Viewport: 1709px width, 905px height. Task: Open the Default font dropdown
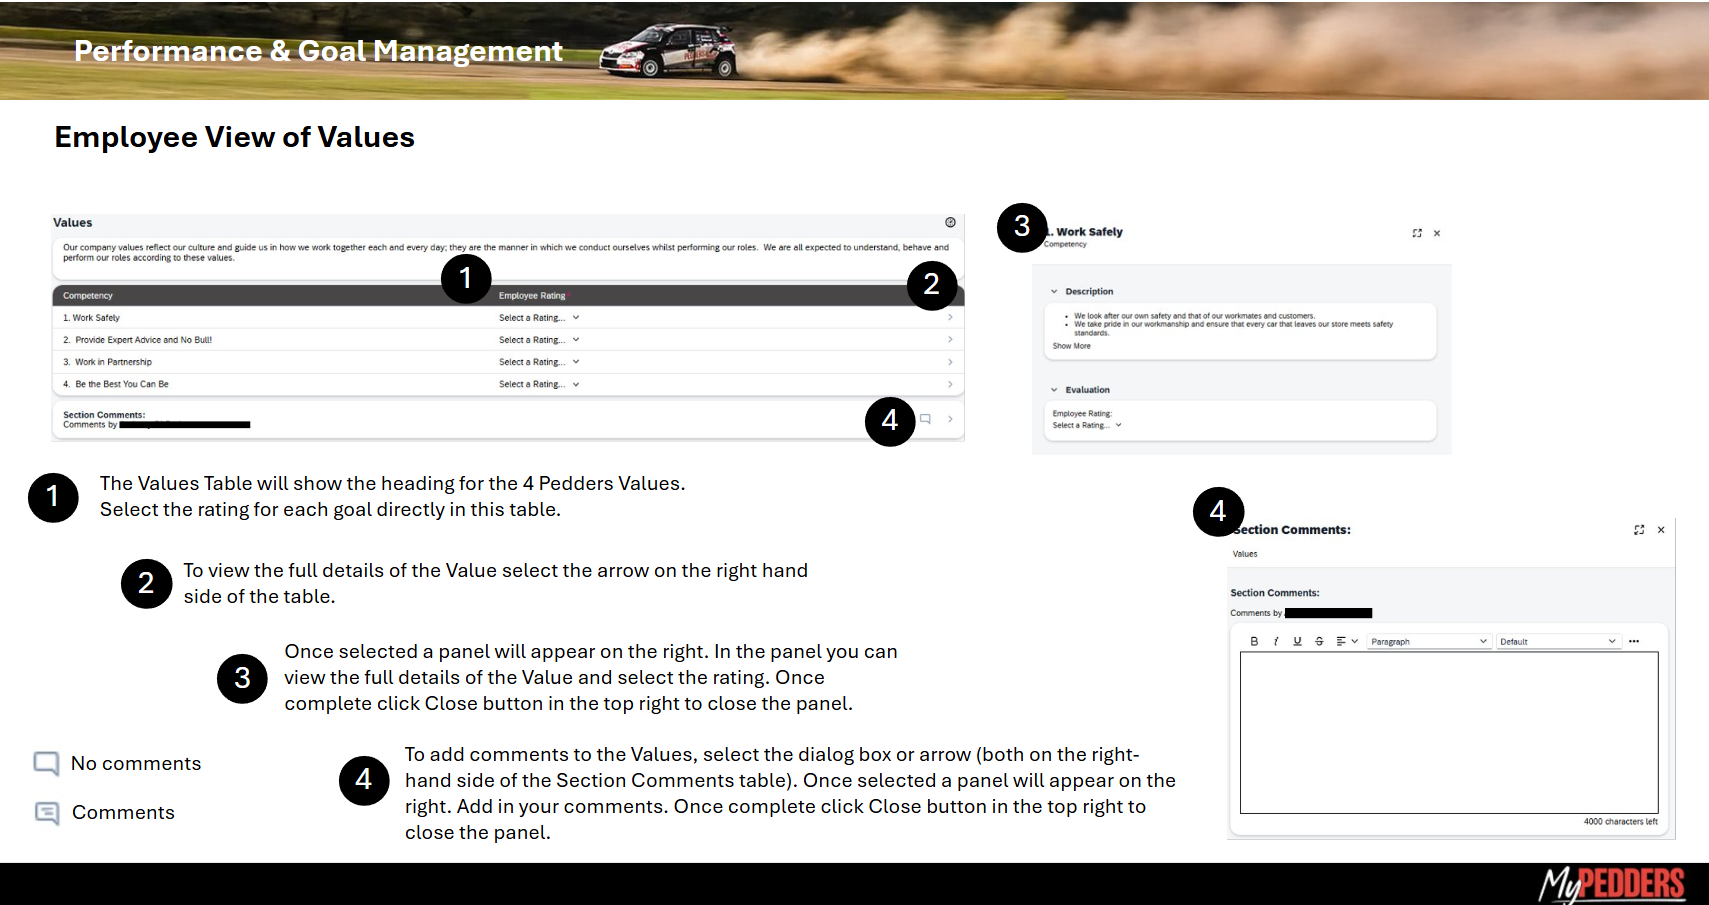pos(1557,641)
